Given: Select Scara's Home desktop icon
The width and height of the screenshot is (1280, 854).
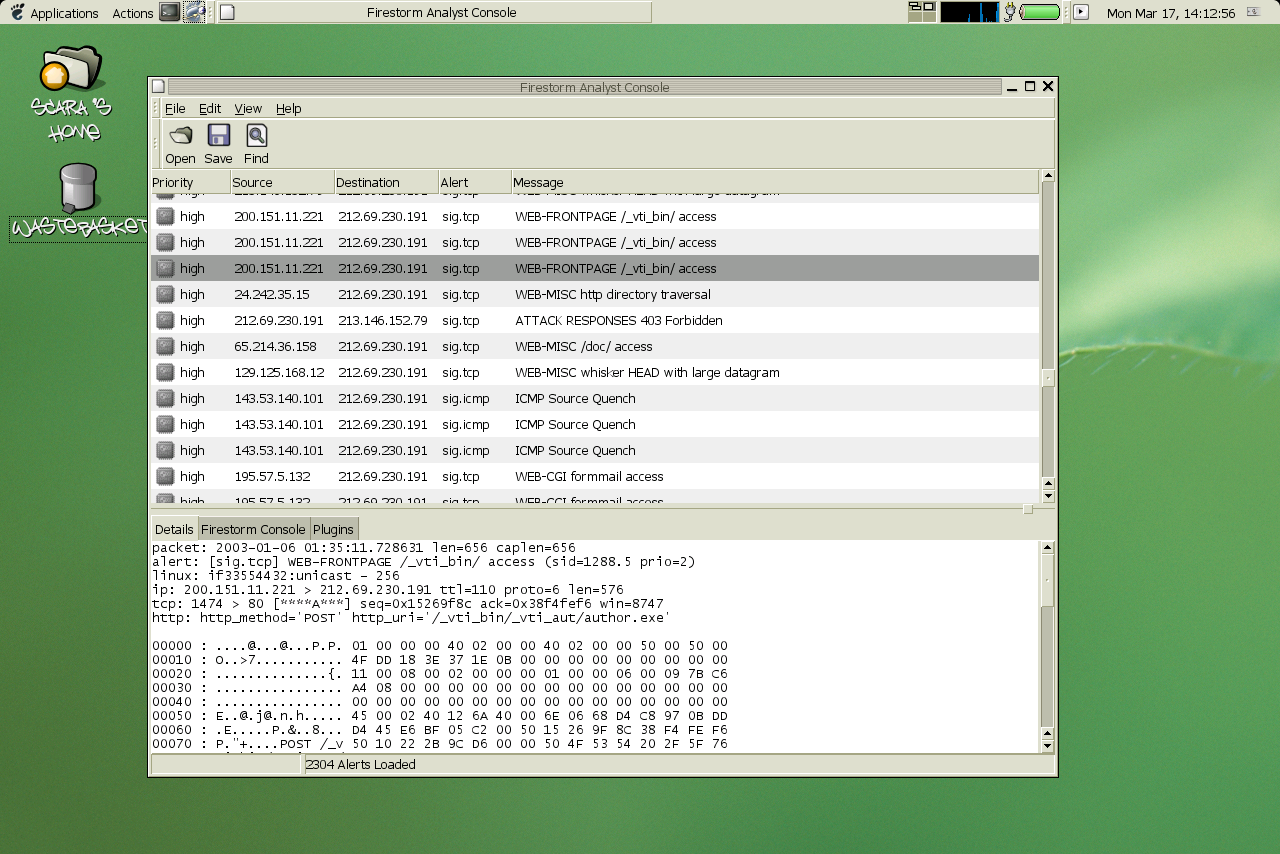Looking at the screenshot, I should click(x=71, y=93).
